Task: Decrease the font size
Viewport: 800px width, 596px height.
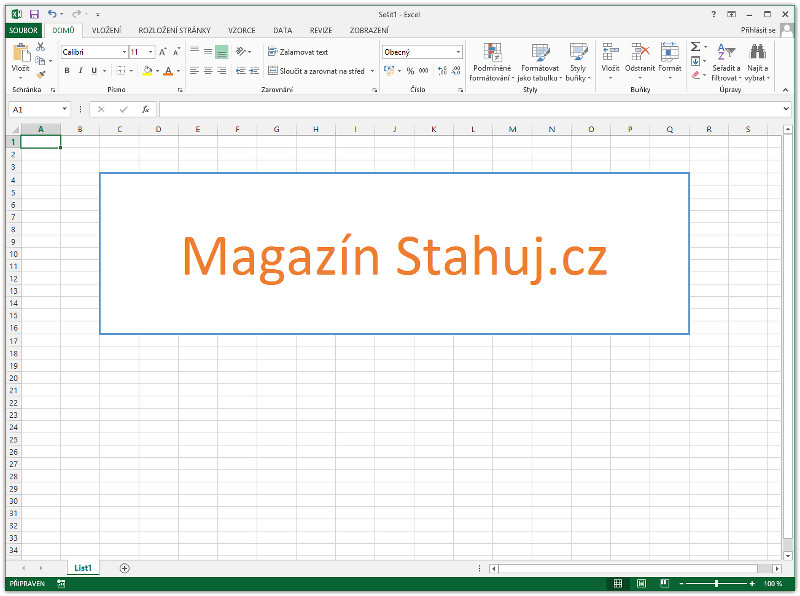Action: pyautogui.click(x=176, y=52)
